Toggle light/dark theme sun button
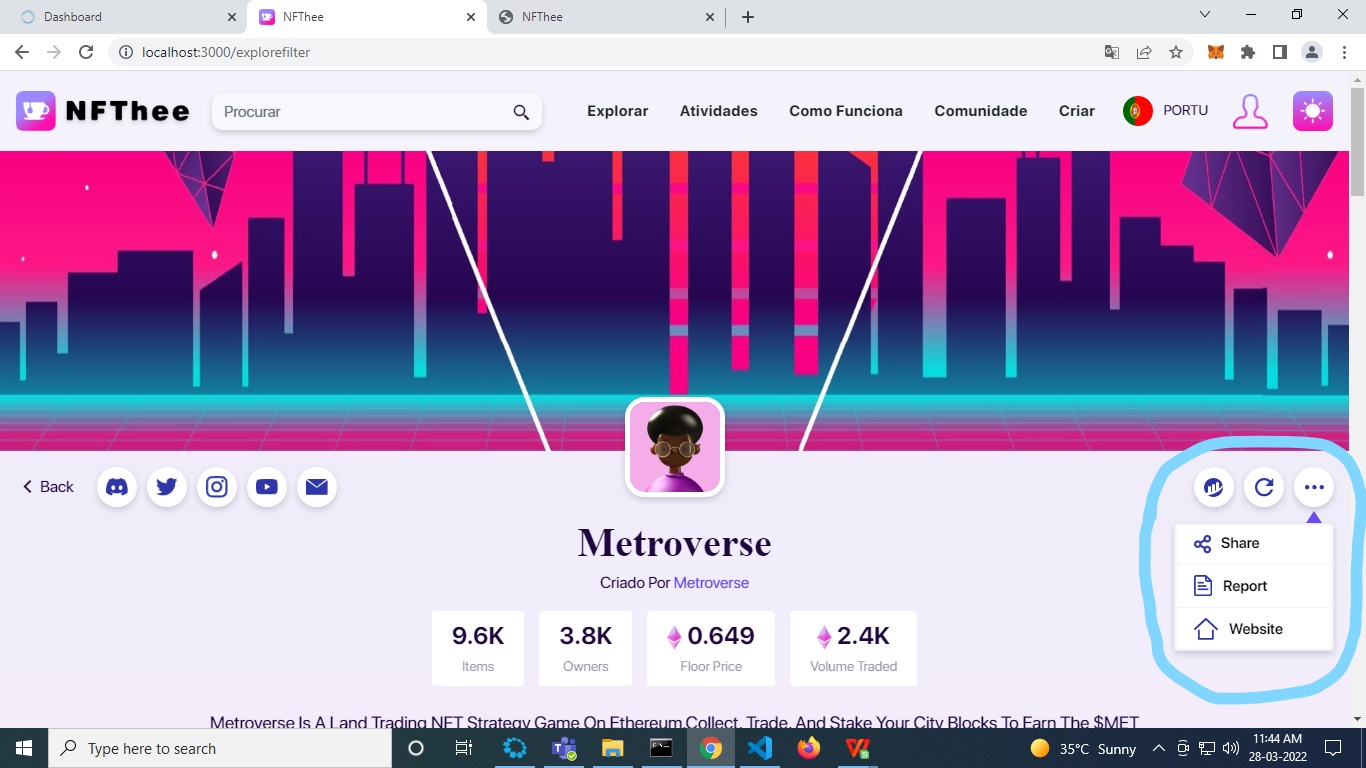Image resolution: width=1366 pixels, height=768 pixels. click(1312, 111)
